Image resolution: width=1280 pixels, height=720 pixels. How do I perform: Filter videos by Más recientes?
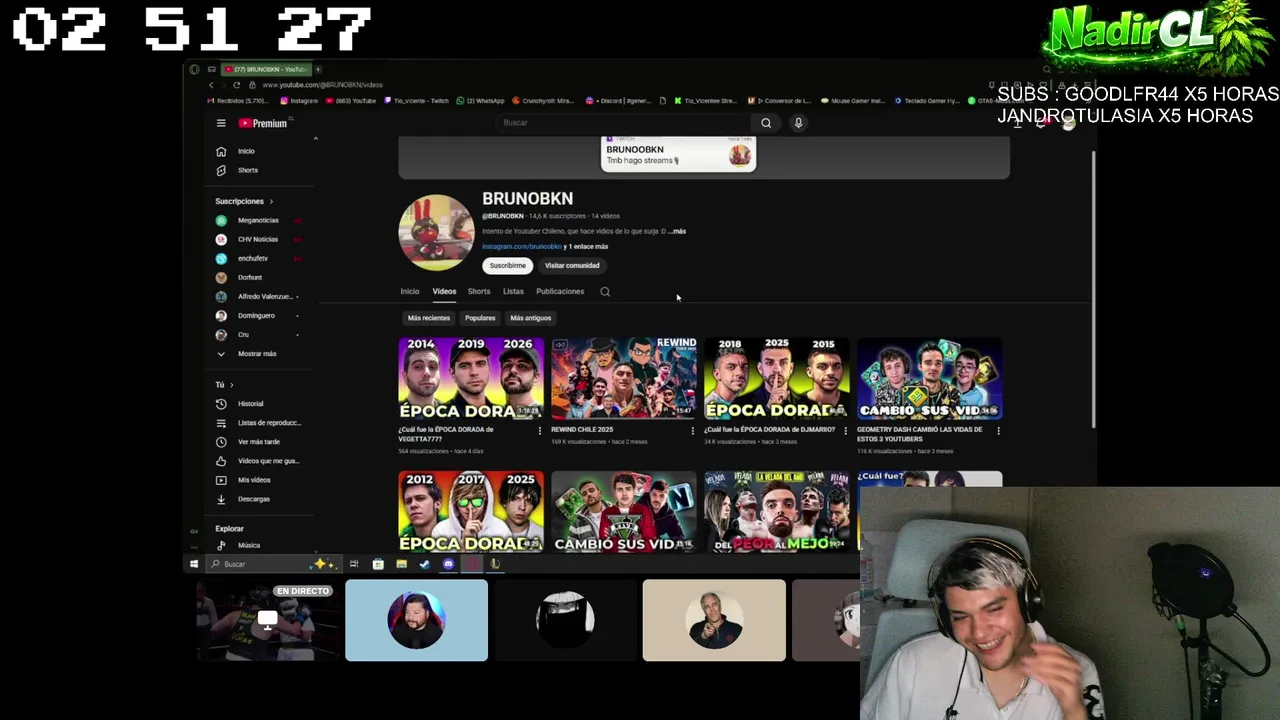tap(429, 318)
